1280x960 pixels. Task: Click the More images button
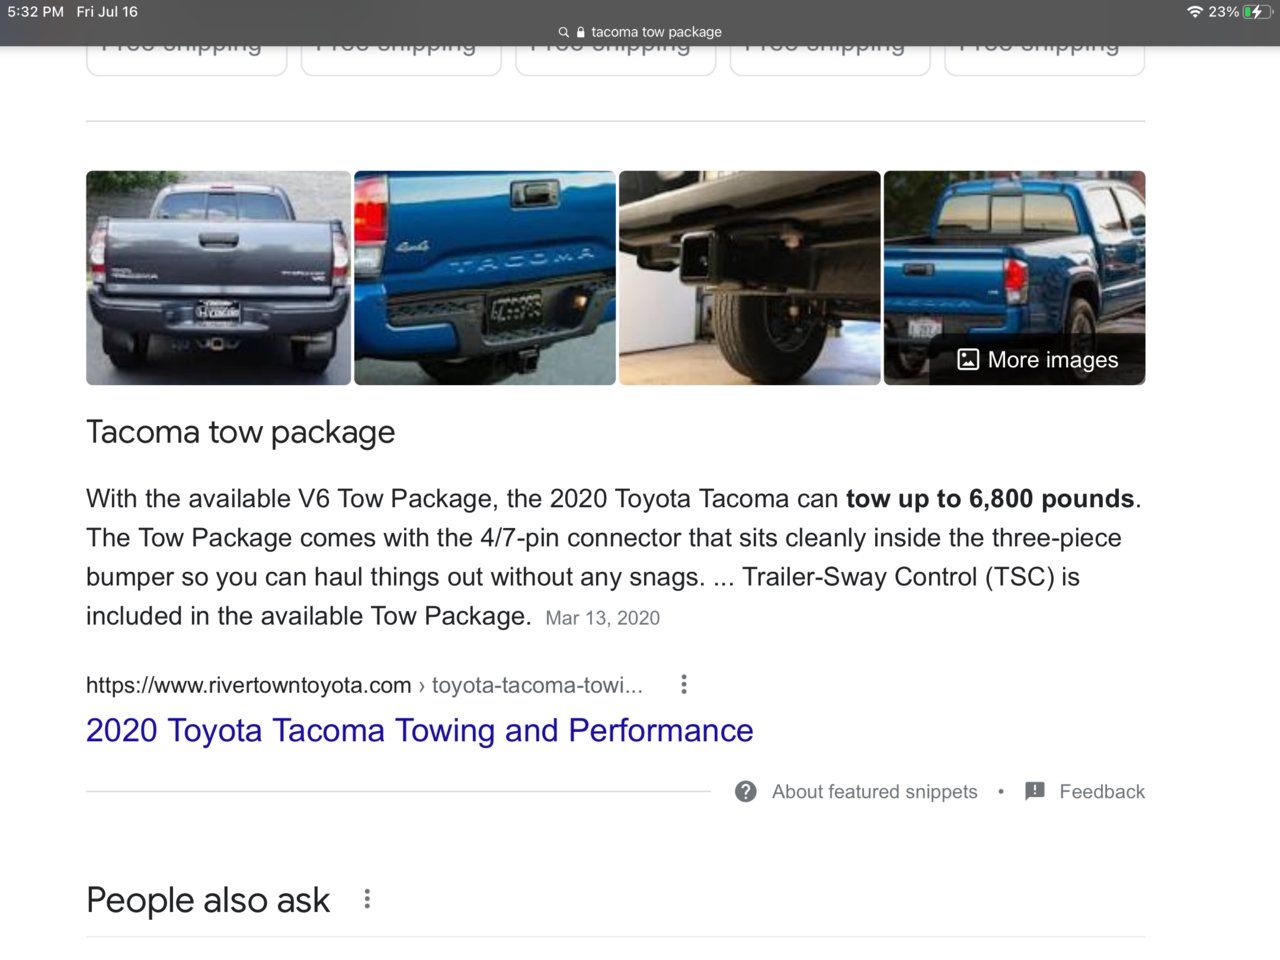(x=1038, y=360)
